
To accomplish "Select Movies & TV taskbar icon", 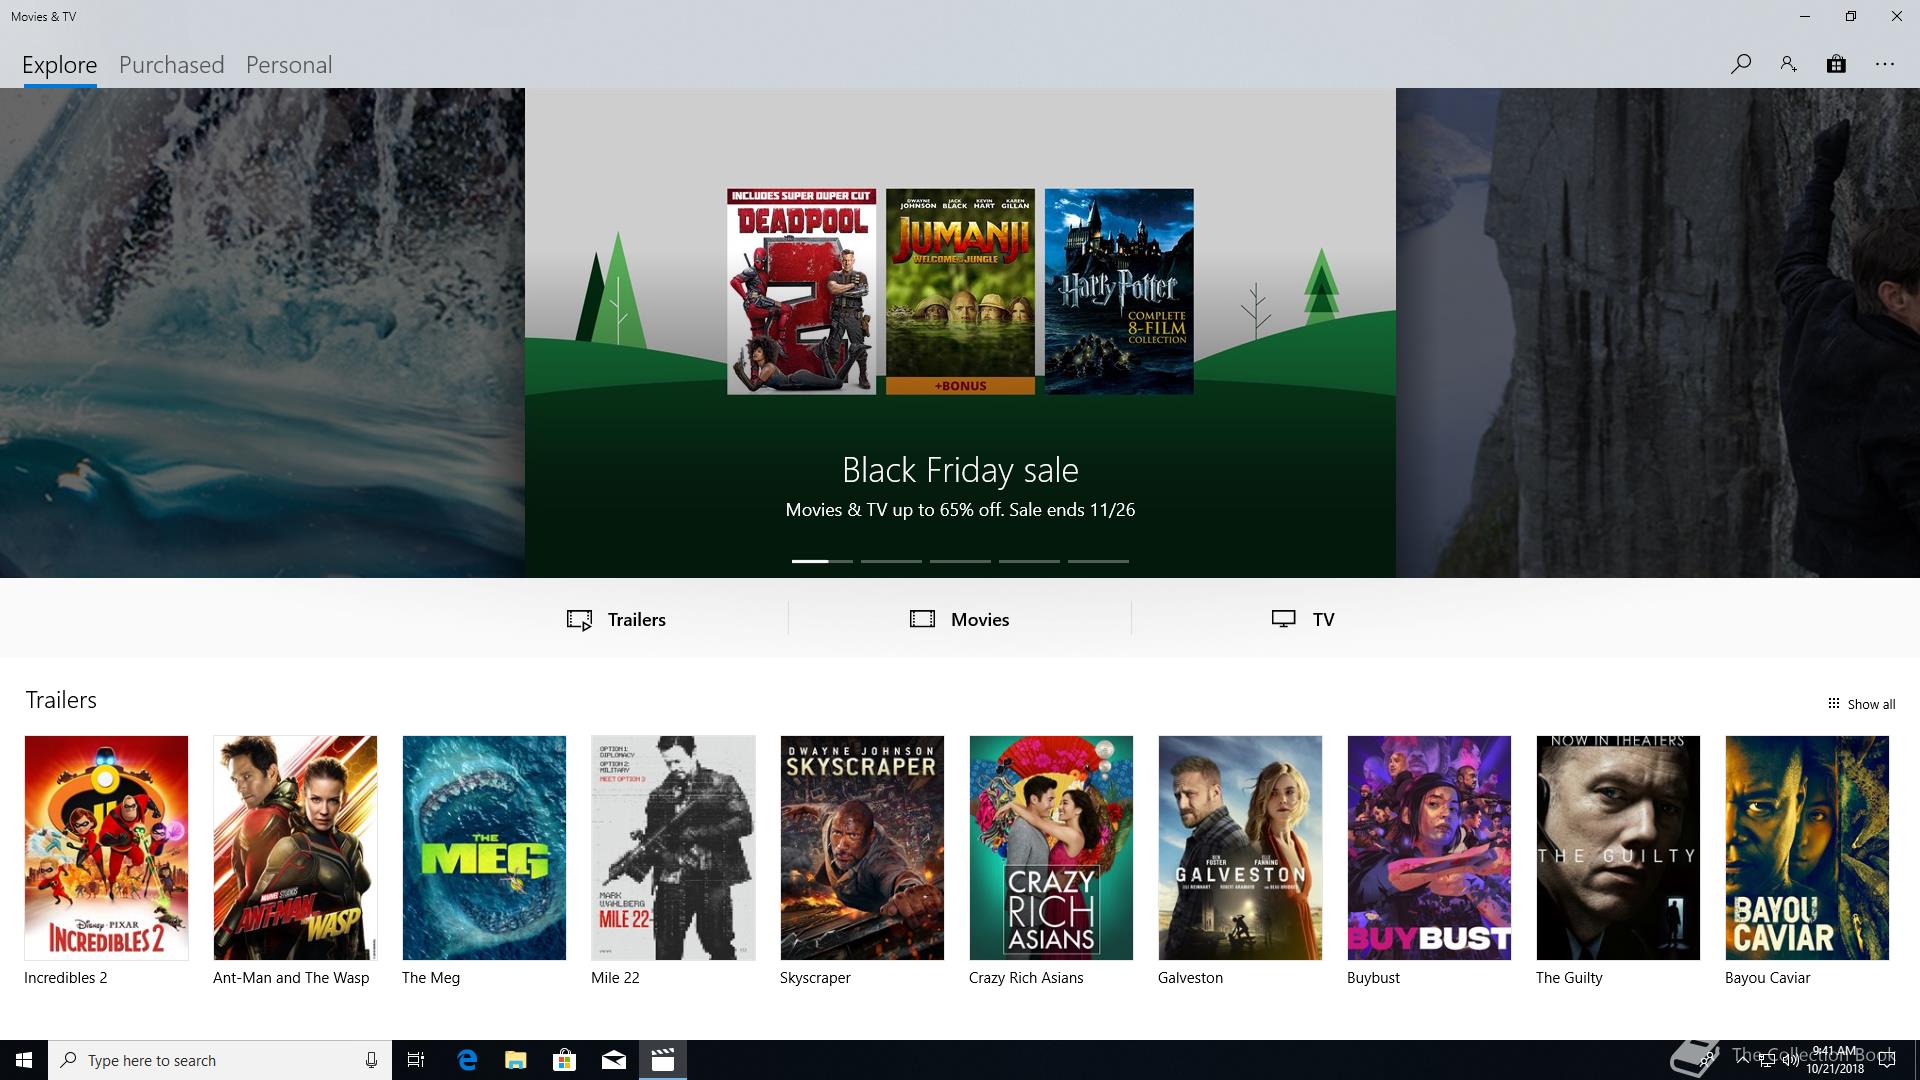I will [x=662, y=1060].
